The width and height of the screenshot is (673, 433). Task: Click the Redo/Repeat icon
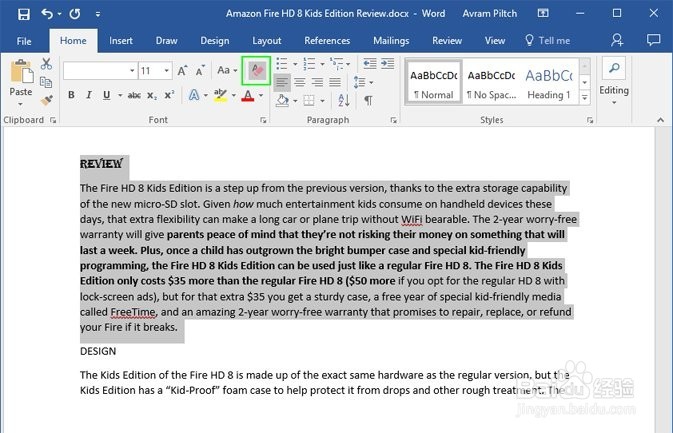point(75,14)
